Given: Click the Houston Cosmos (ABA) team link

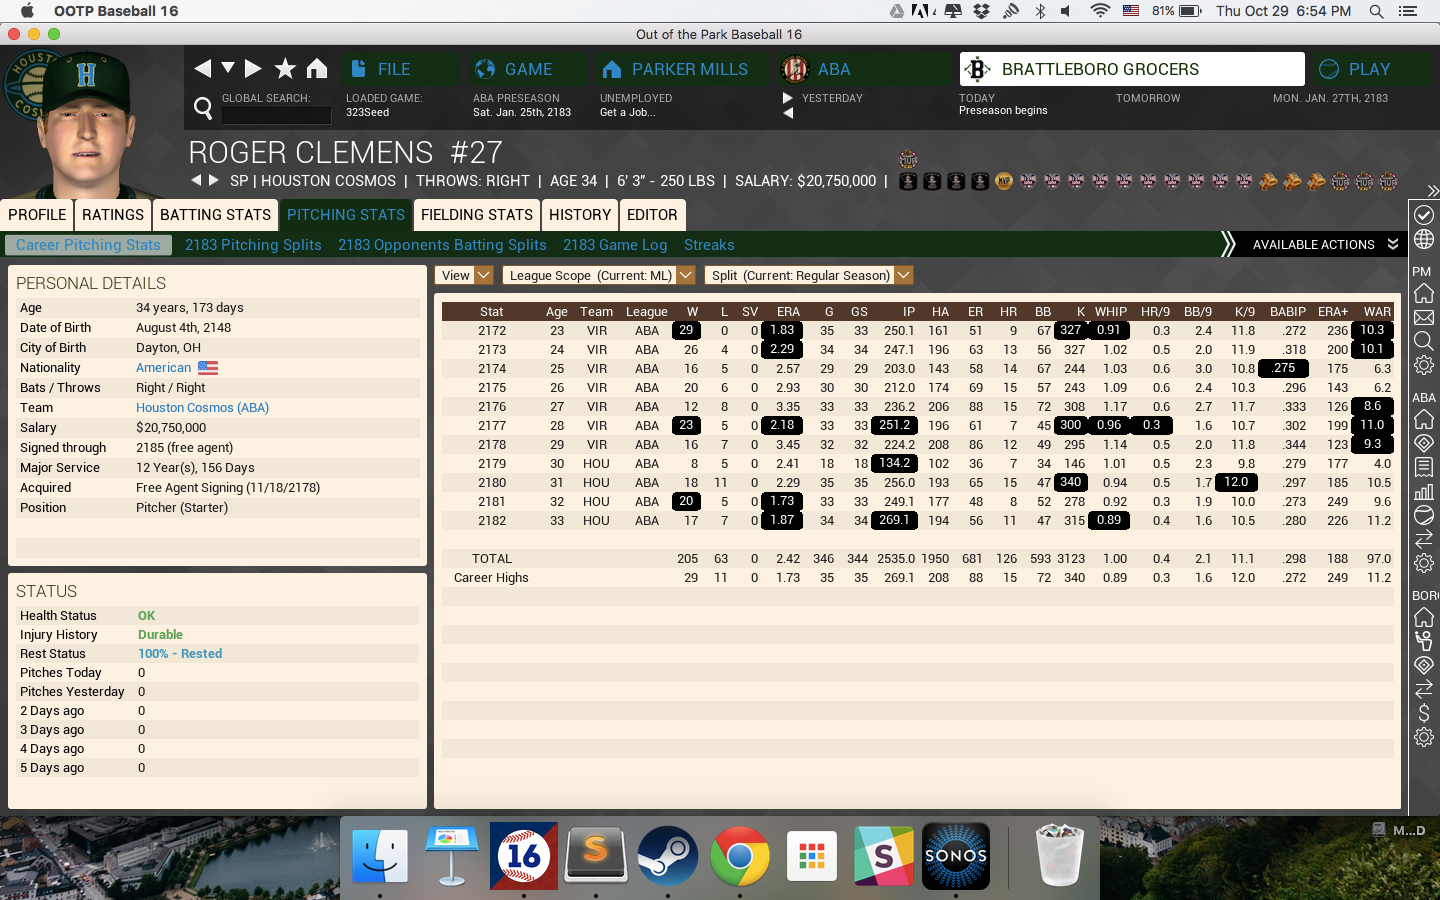Looking at the screenshot, I should [x=202, y=408].
